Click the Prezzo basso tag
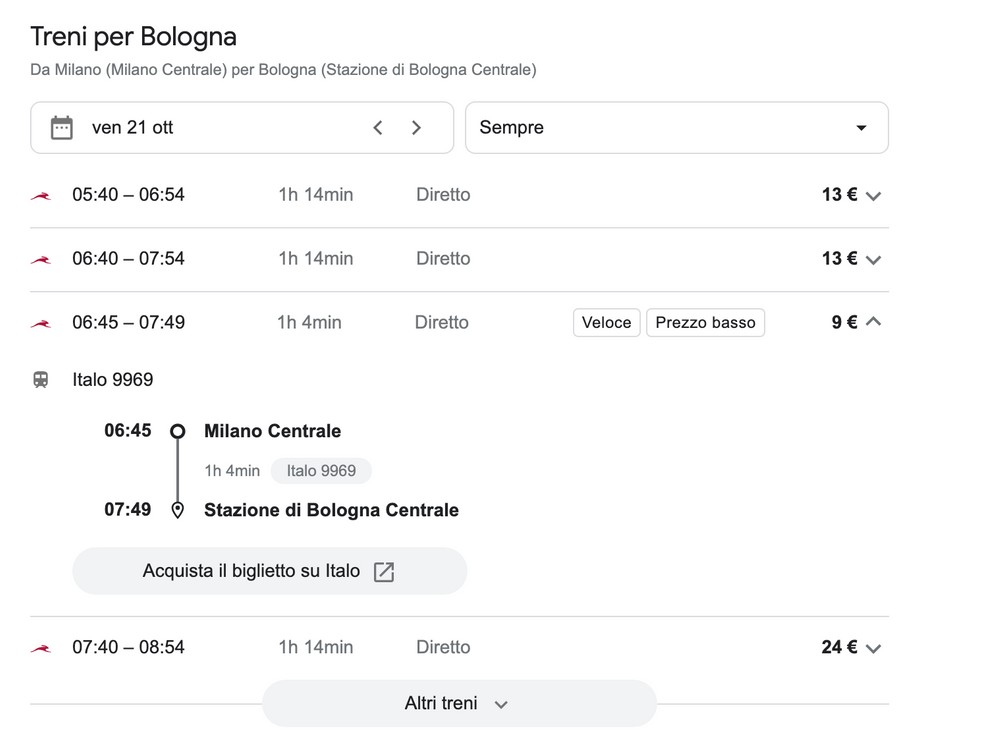The height and width of the screenshot is (752, 1000). pyautogui.click(x=705, y=322)
